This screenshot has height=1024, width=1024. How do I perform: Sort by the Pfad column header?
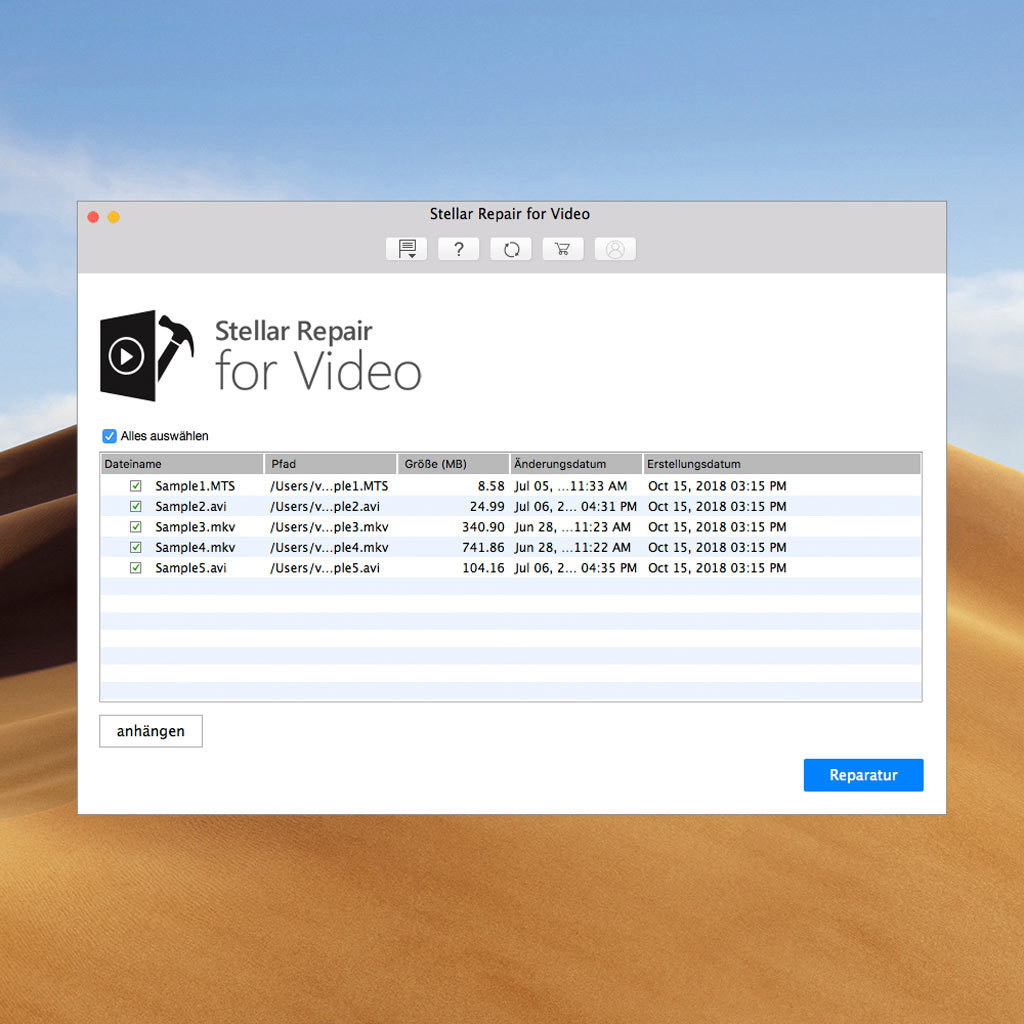pyautogui.click(x=330, y=464)
